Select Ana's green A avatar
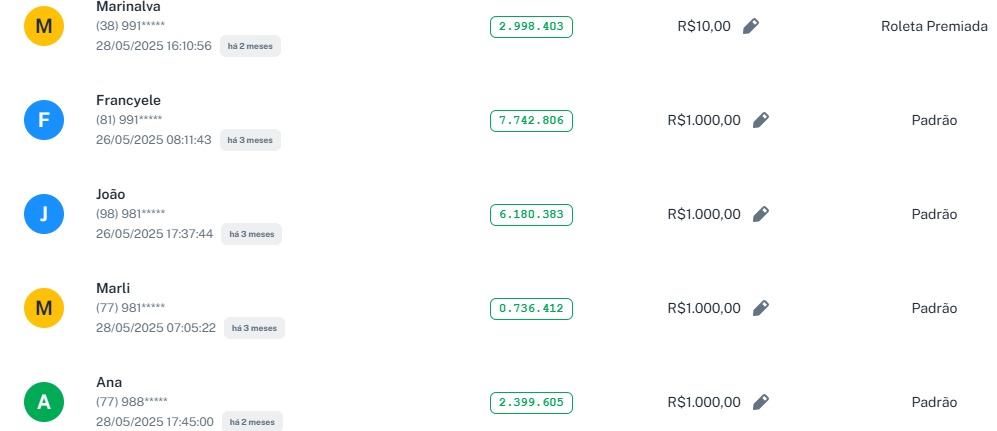This screenshot has height=431, width=997. pos(44,403)
